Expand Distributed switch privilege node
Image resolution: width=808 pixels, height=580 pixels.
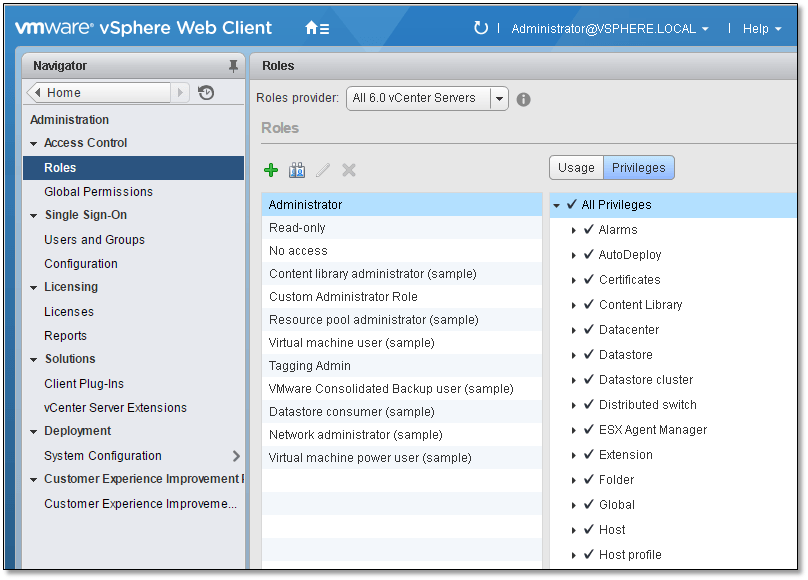click(573, 405)
